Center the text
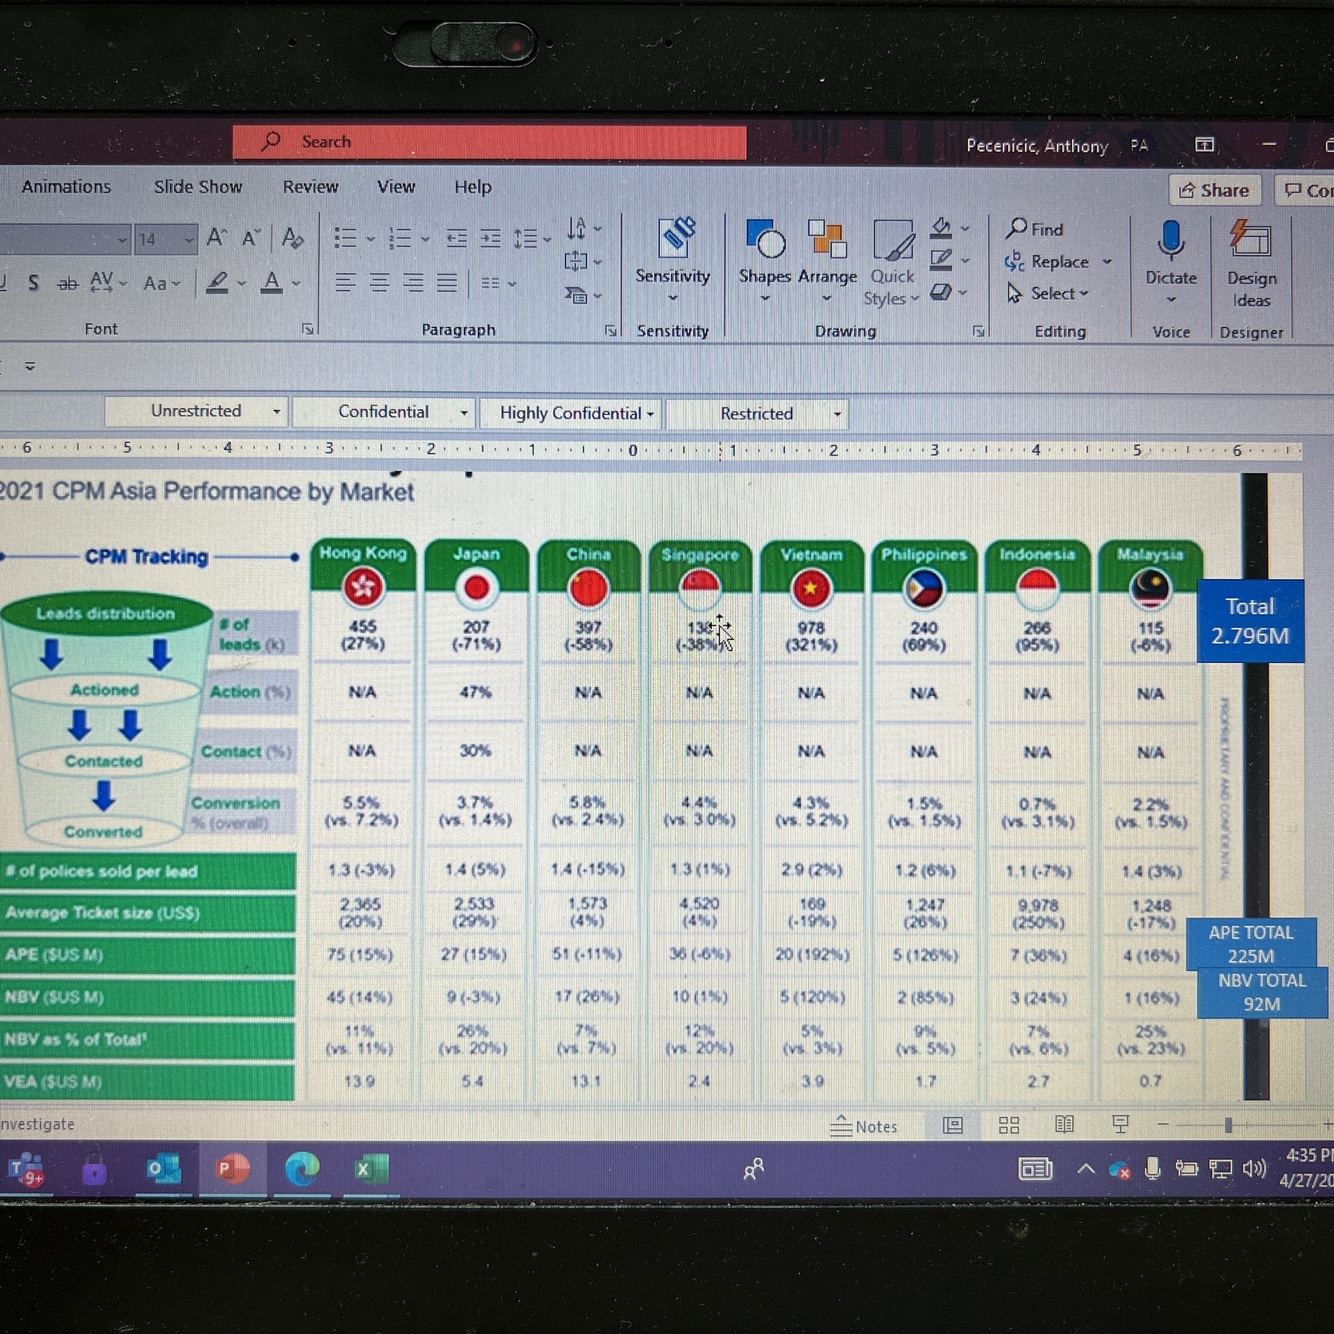1334x1334 pixels. click(379, 283)
